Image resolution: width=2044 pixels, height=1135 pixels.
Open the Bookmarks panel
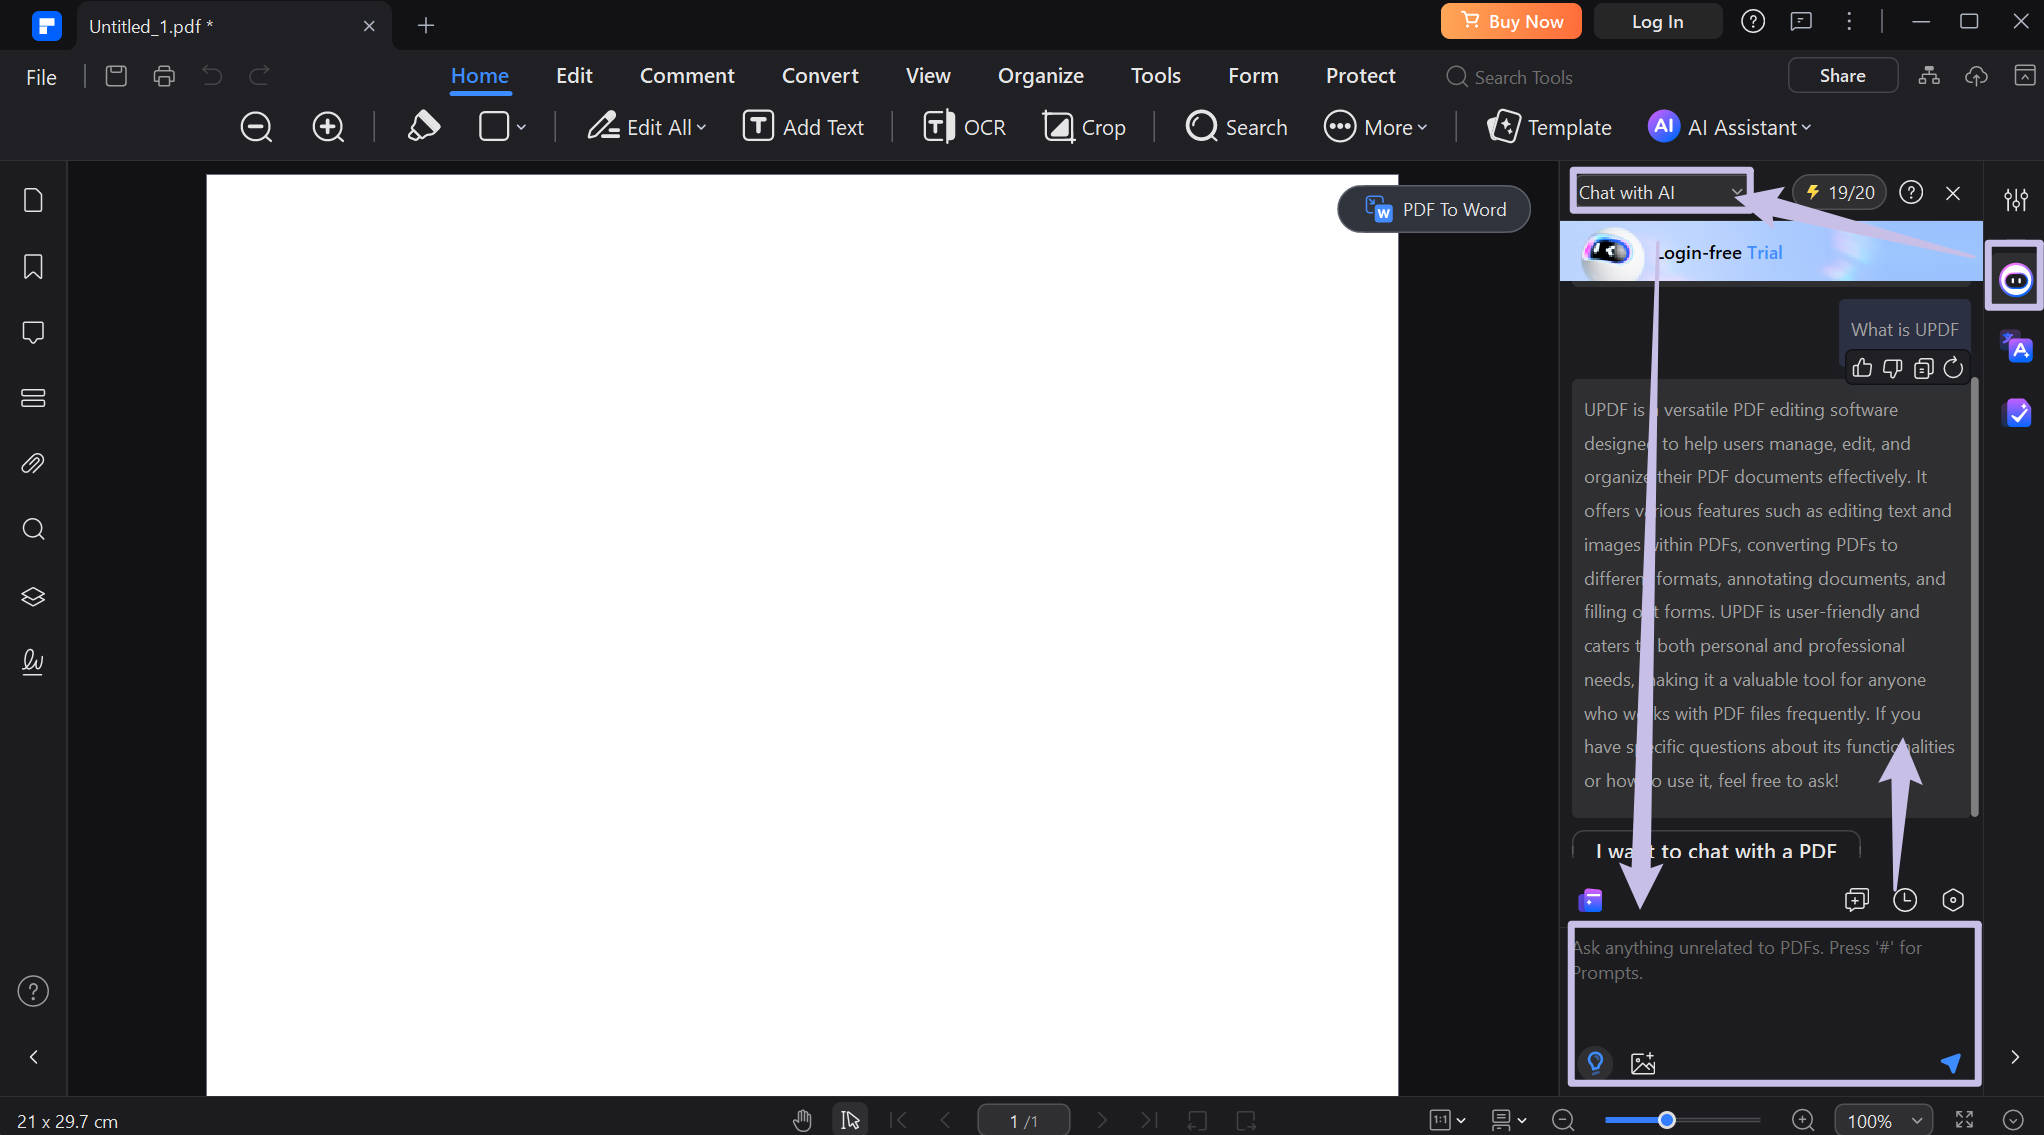pos(32,266)
